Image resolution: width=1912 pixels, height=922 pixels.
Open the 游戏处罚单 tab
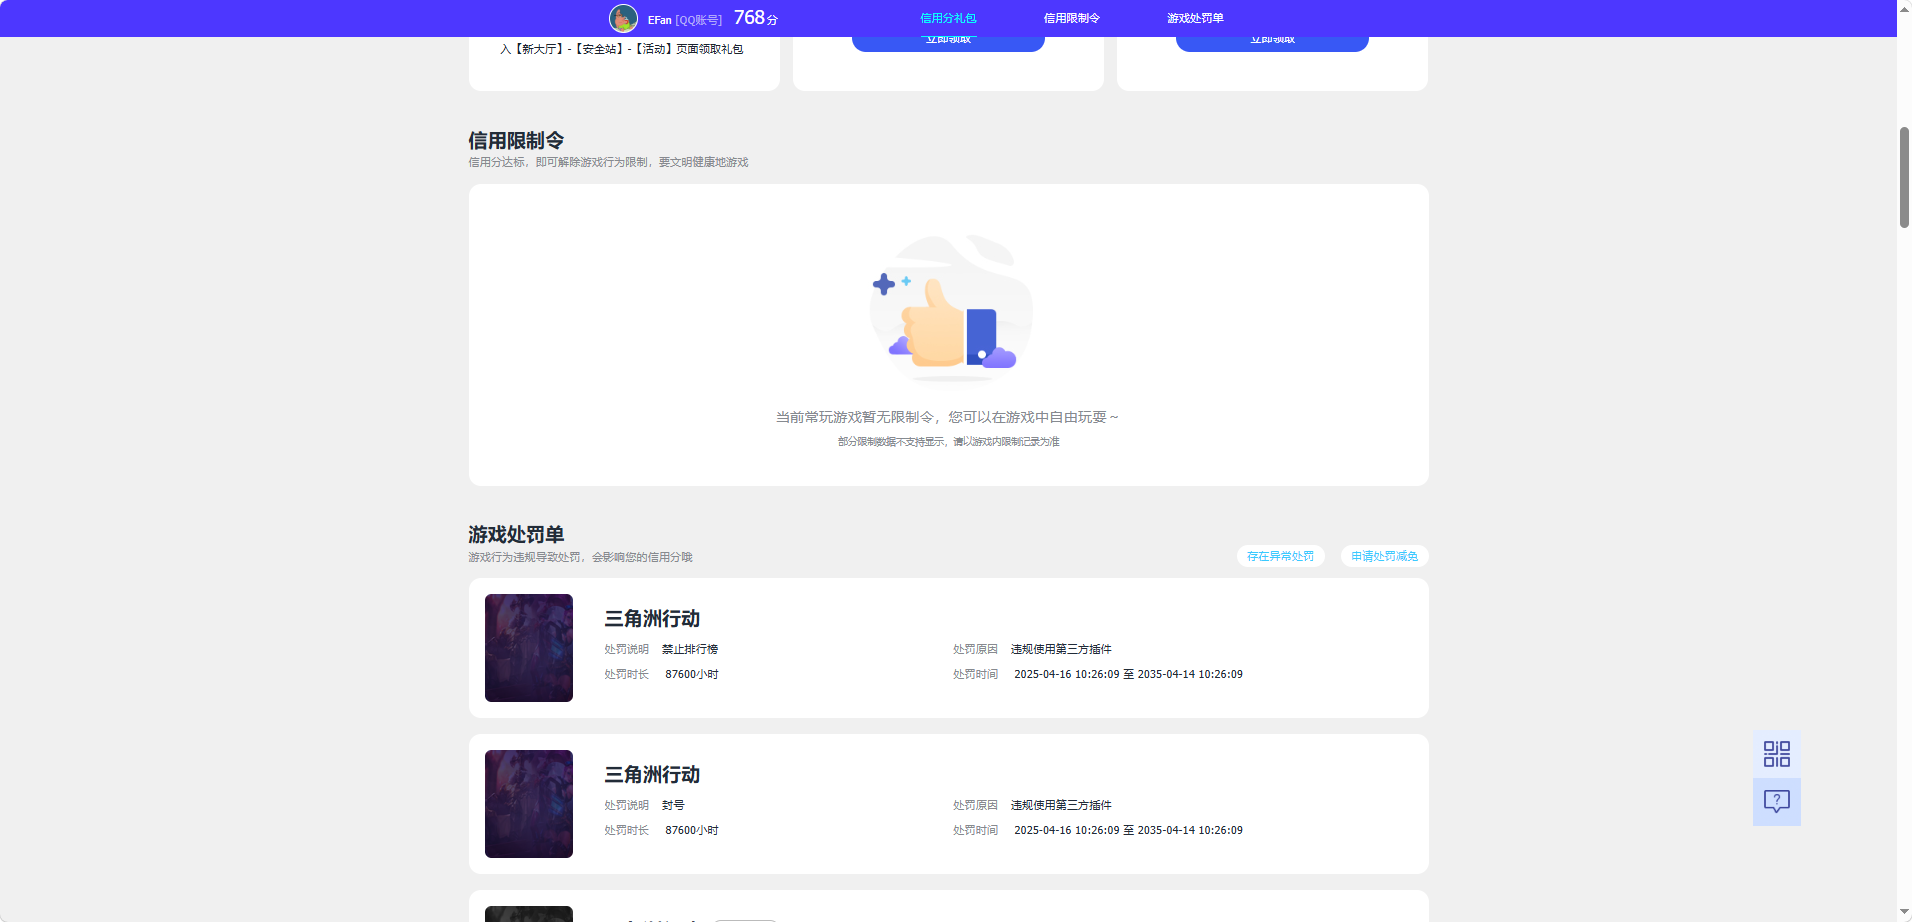(1194, 17)
